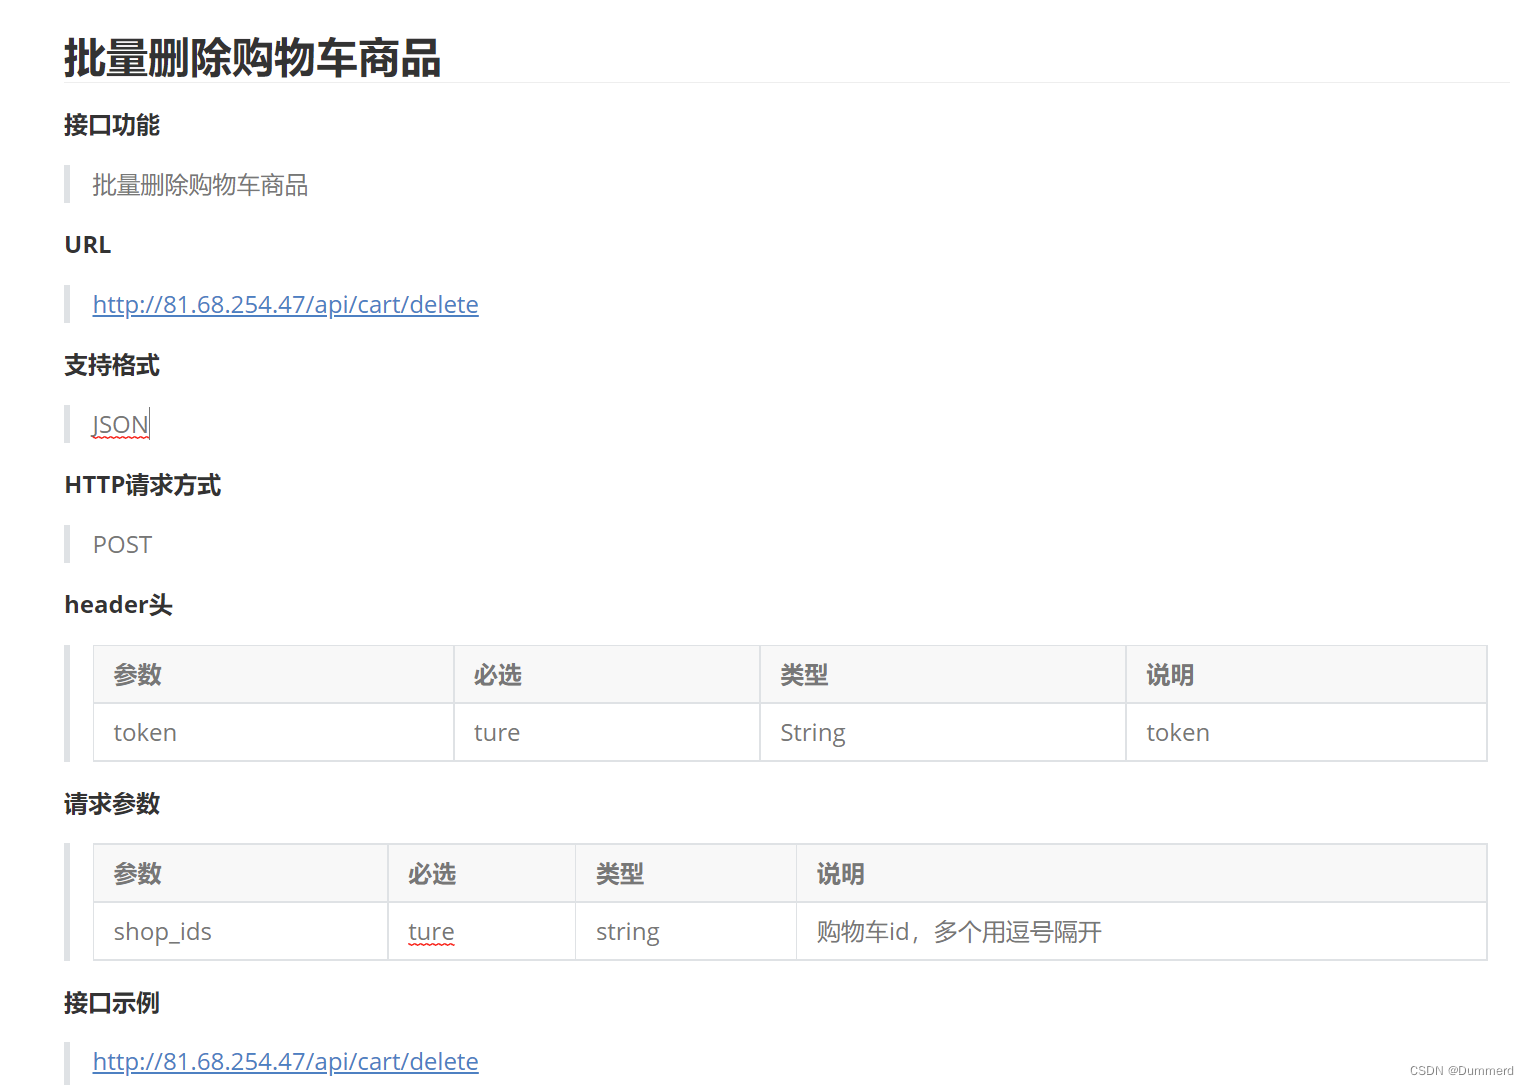Click the HTTP请求方式 heading

(142, 485)
